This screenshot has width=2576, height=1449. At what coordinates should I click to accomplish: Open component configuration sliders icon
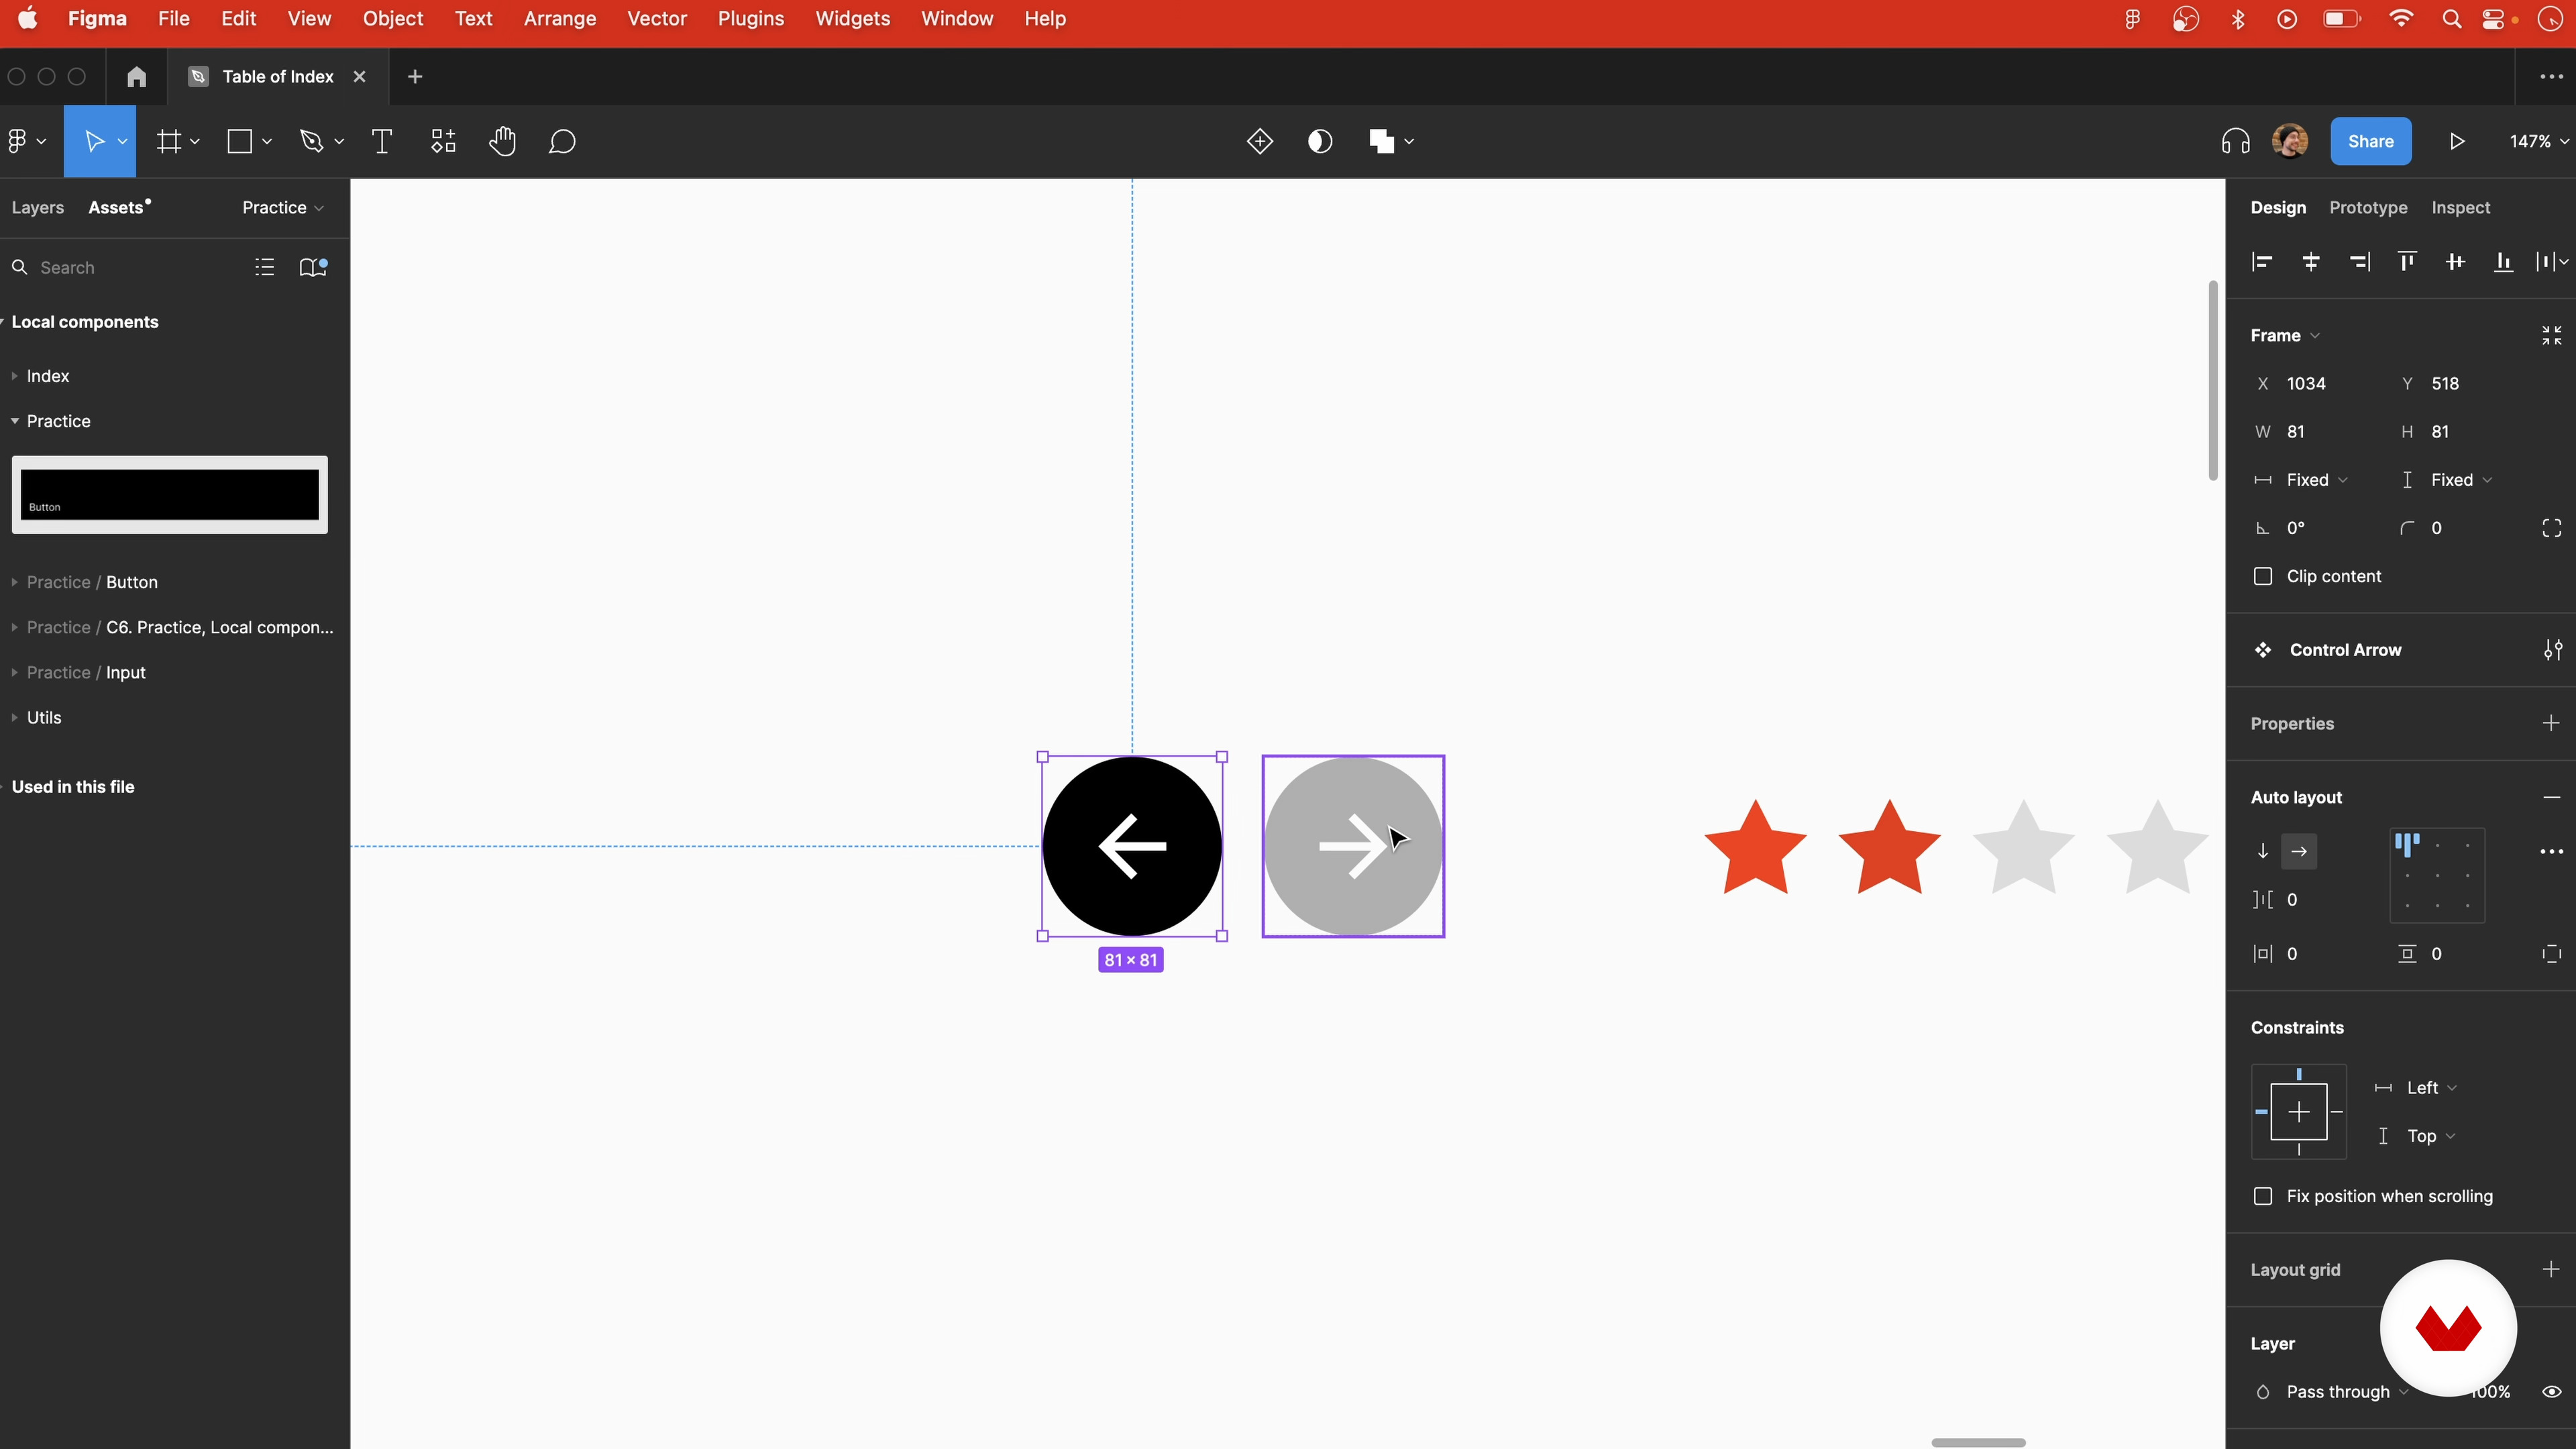click(x=2553, y=650)
